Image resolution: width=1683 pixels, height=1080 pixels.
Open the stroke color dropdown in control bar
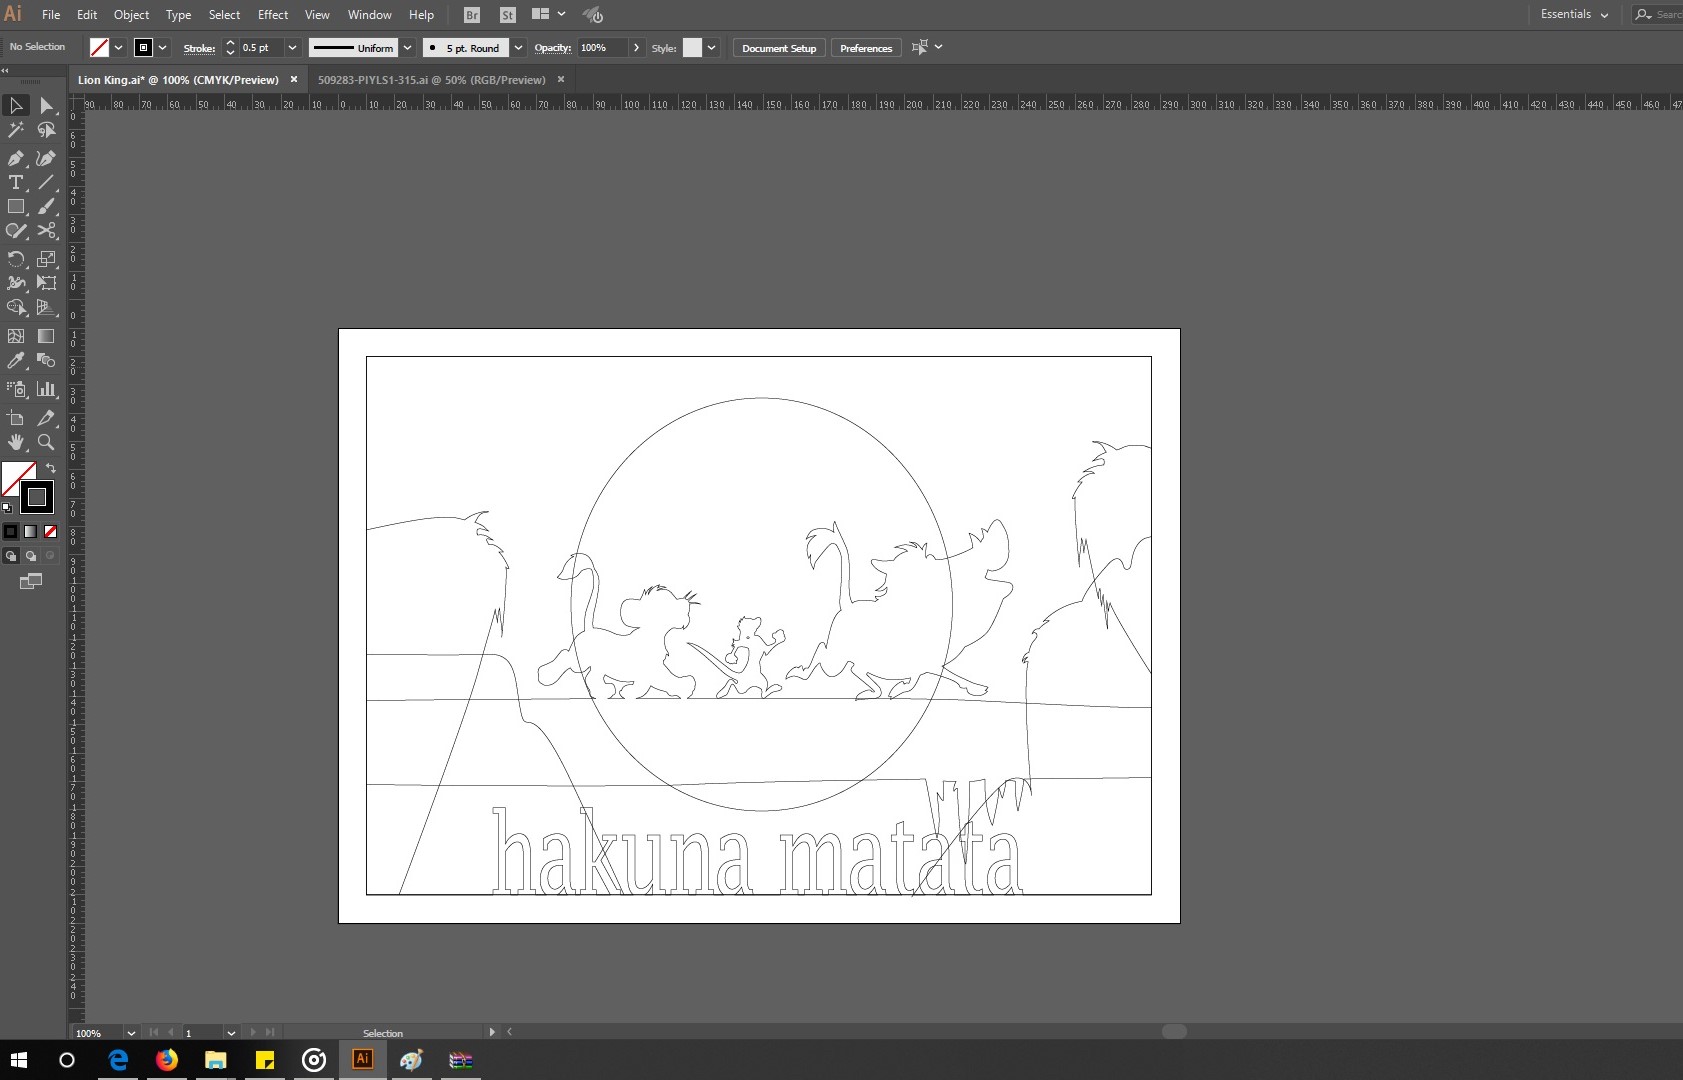coord(163,48)
